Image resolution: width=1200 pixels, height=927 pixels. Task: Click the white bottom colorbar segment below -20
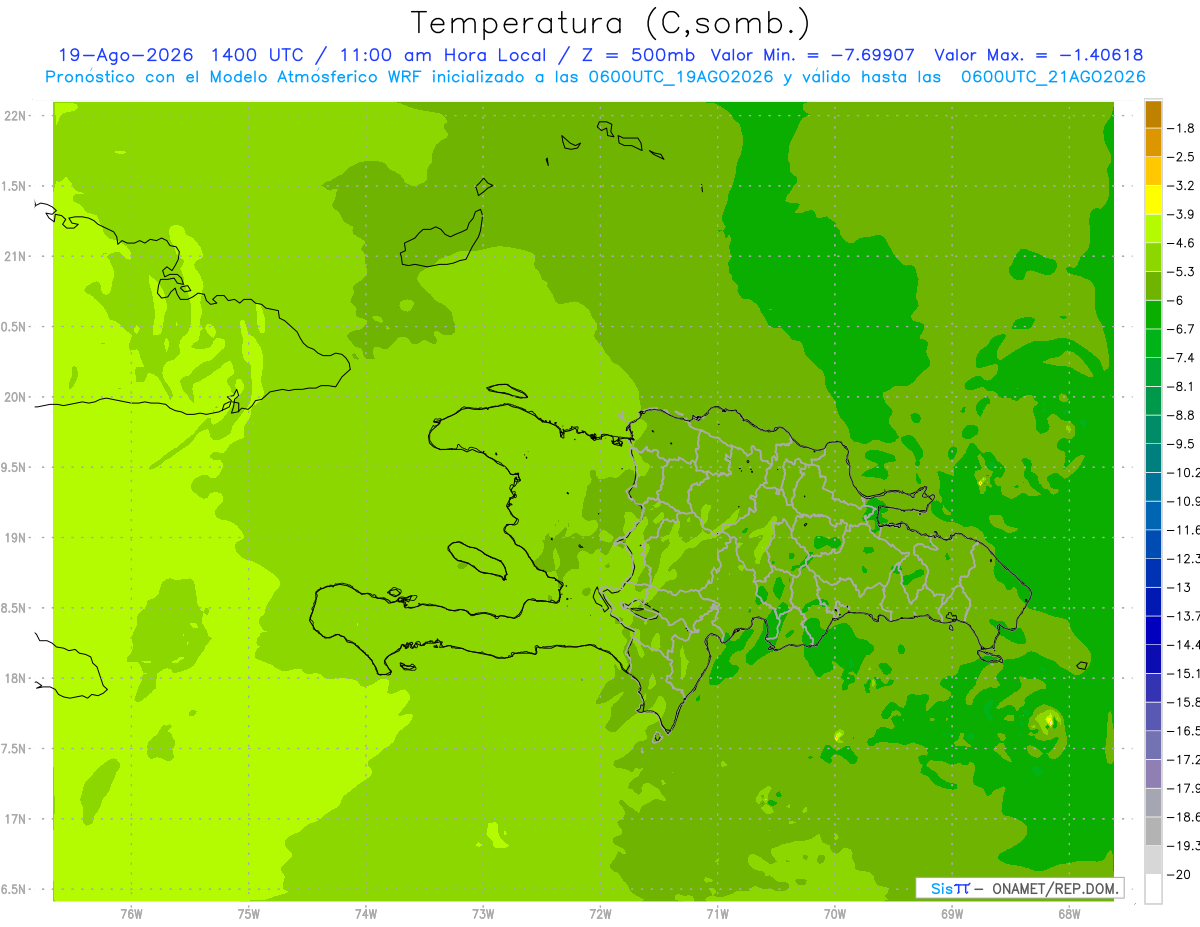[1153, 889]
